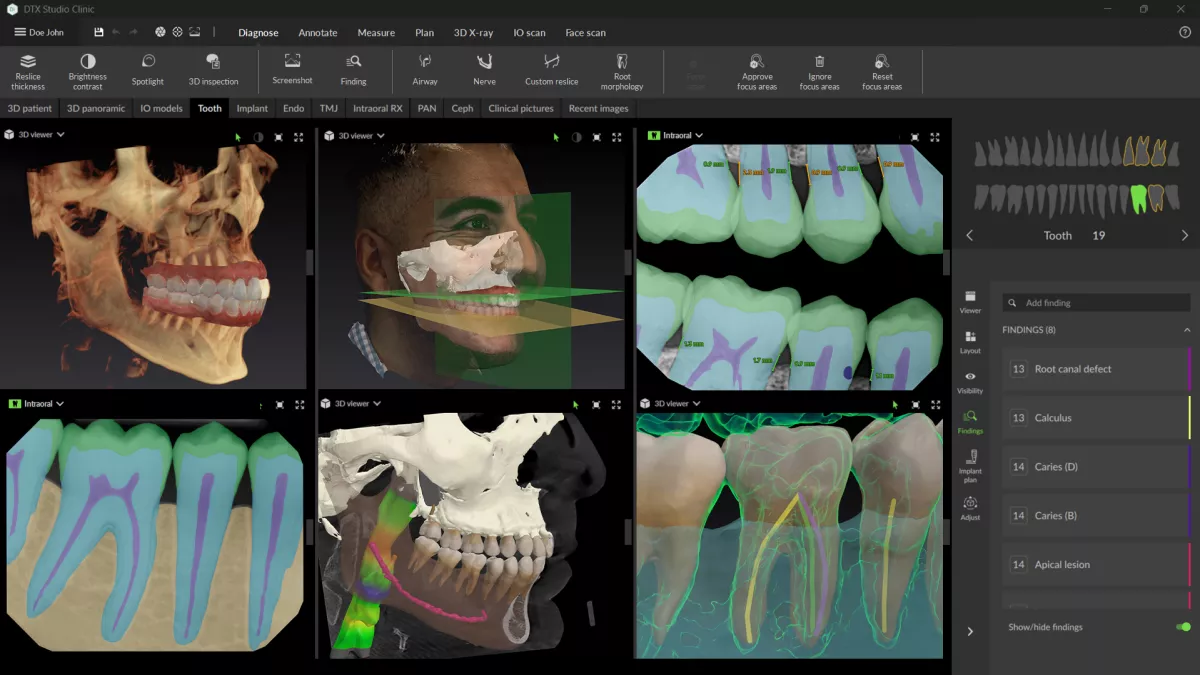This screenshot has width=1200, height=675.
Task: Activate the Spotlight tool
Action: point(148,70)
